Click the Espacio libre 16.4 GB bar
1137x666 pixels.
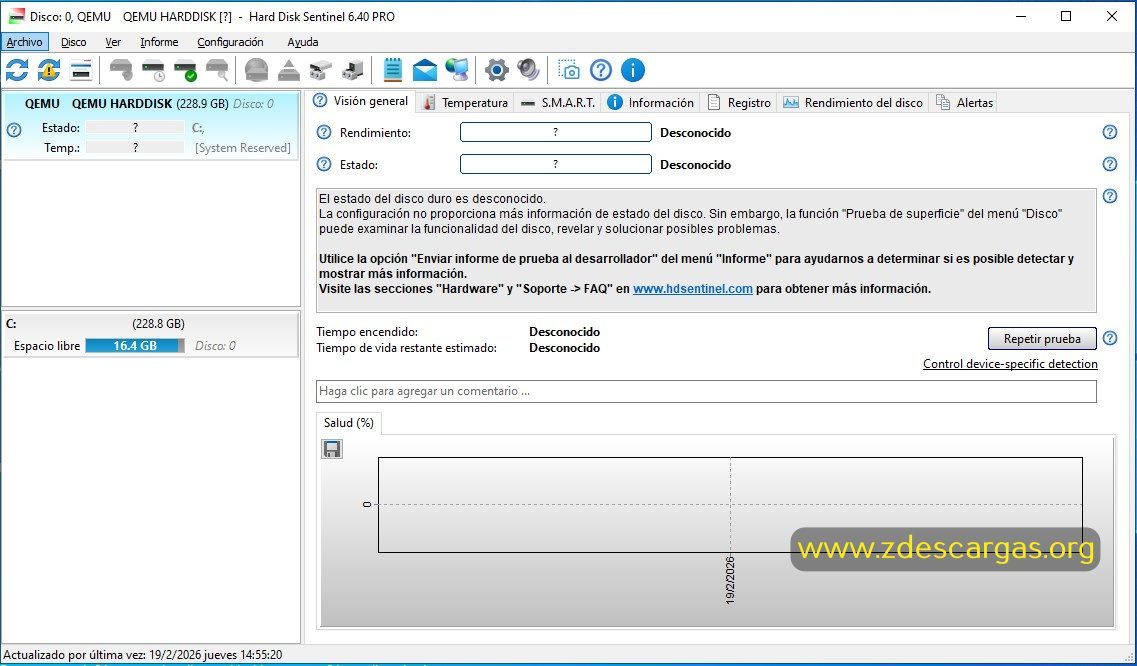pyautogui.click(x=135, y=346)
